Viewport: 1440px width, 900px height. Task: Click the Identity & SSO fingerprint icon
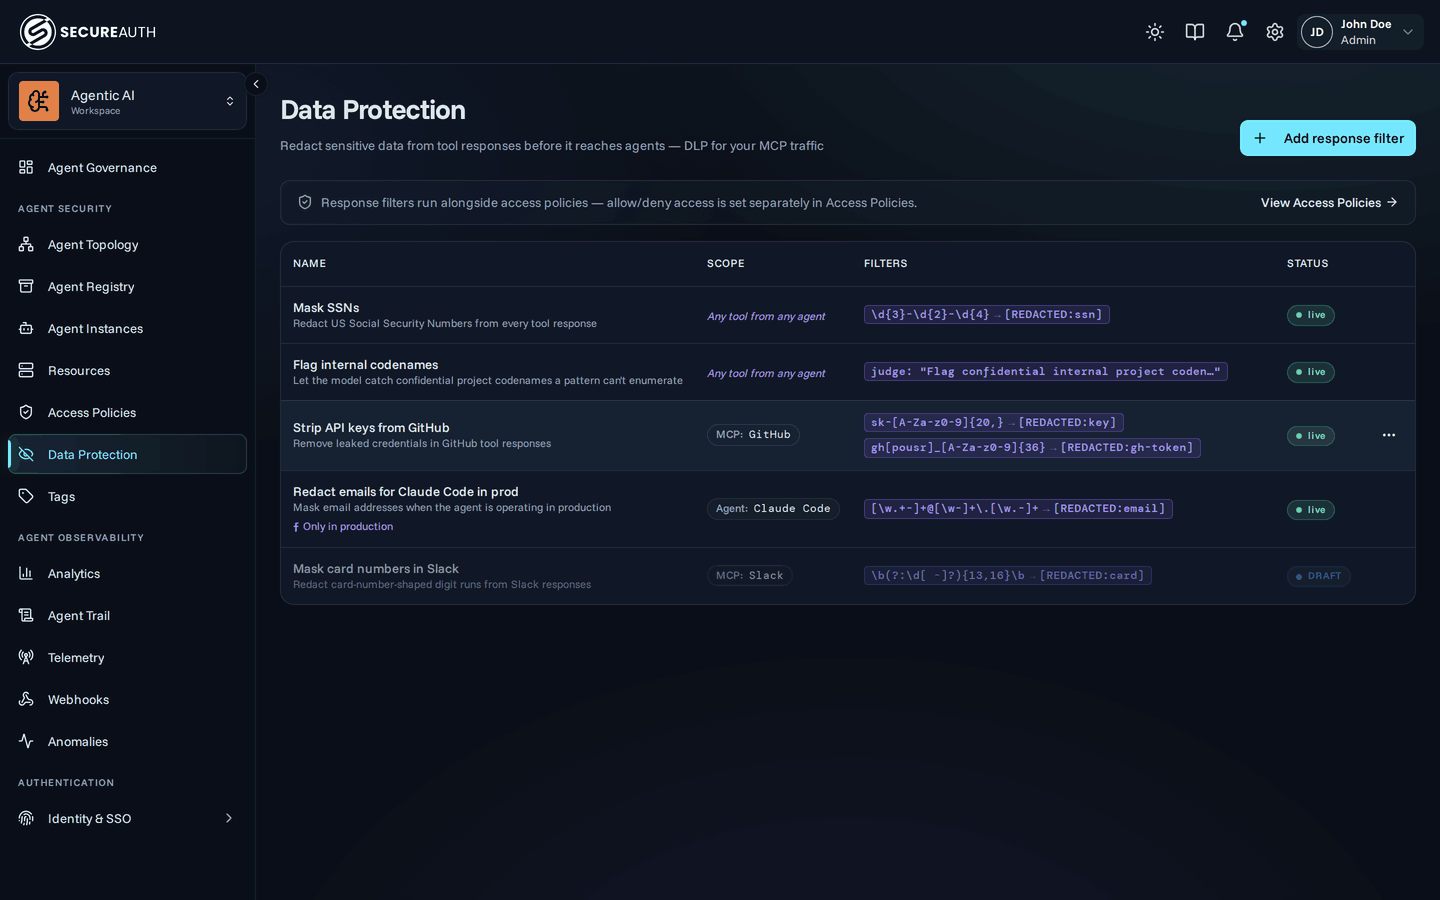[26, 818]
